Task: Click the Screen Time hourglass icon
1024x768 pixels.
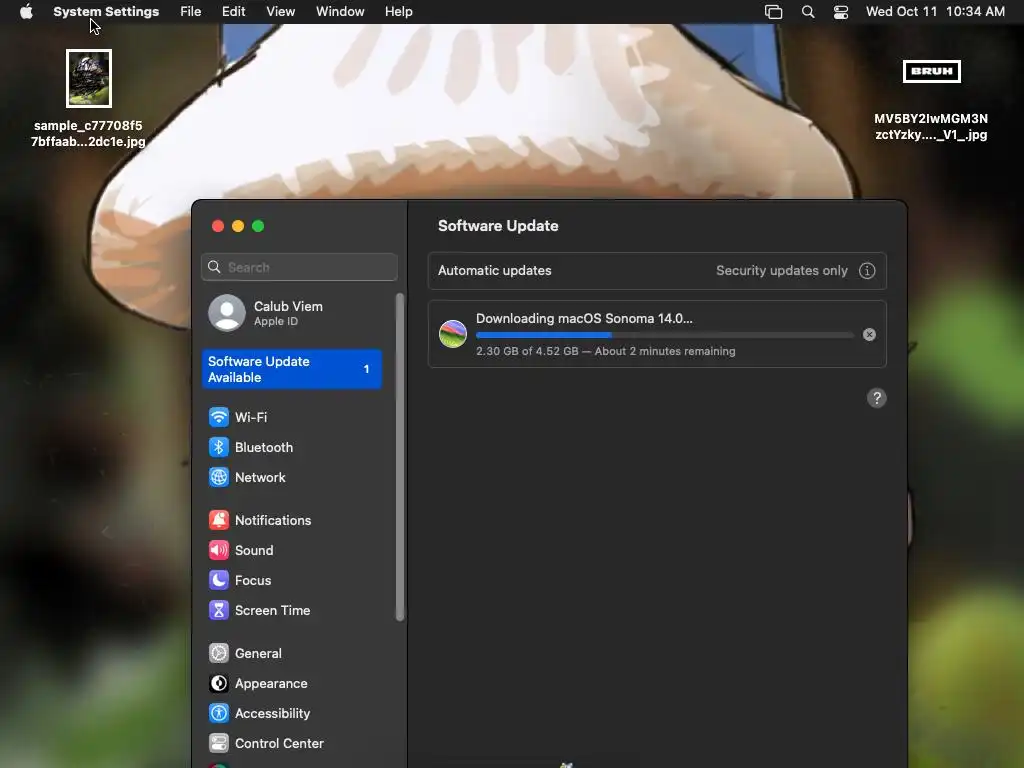Action: [219, 610]
